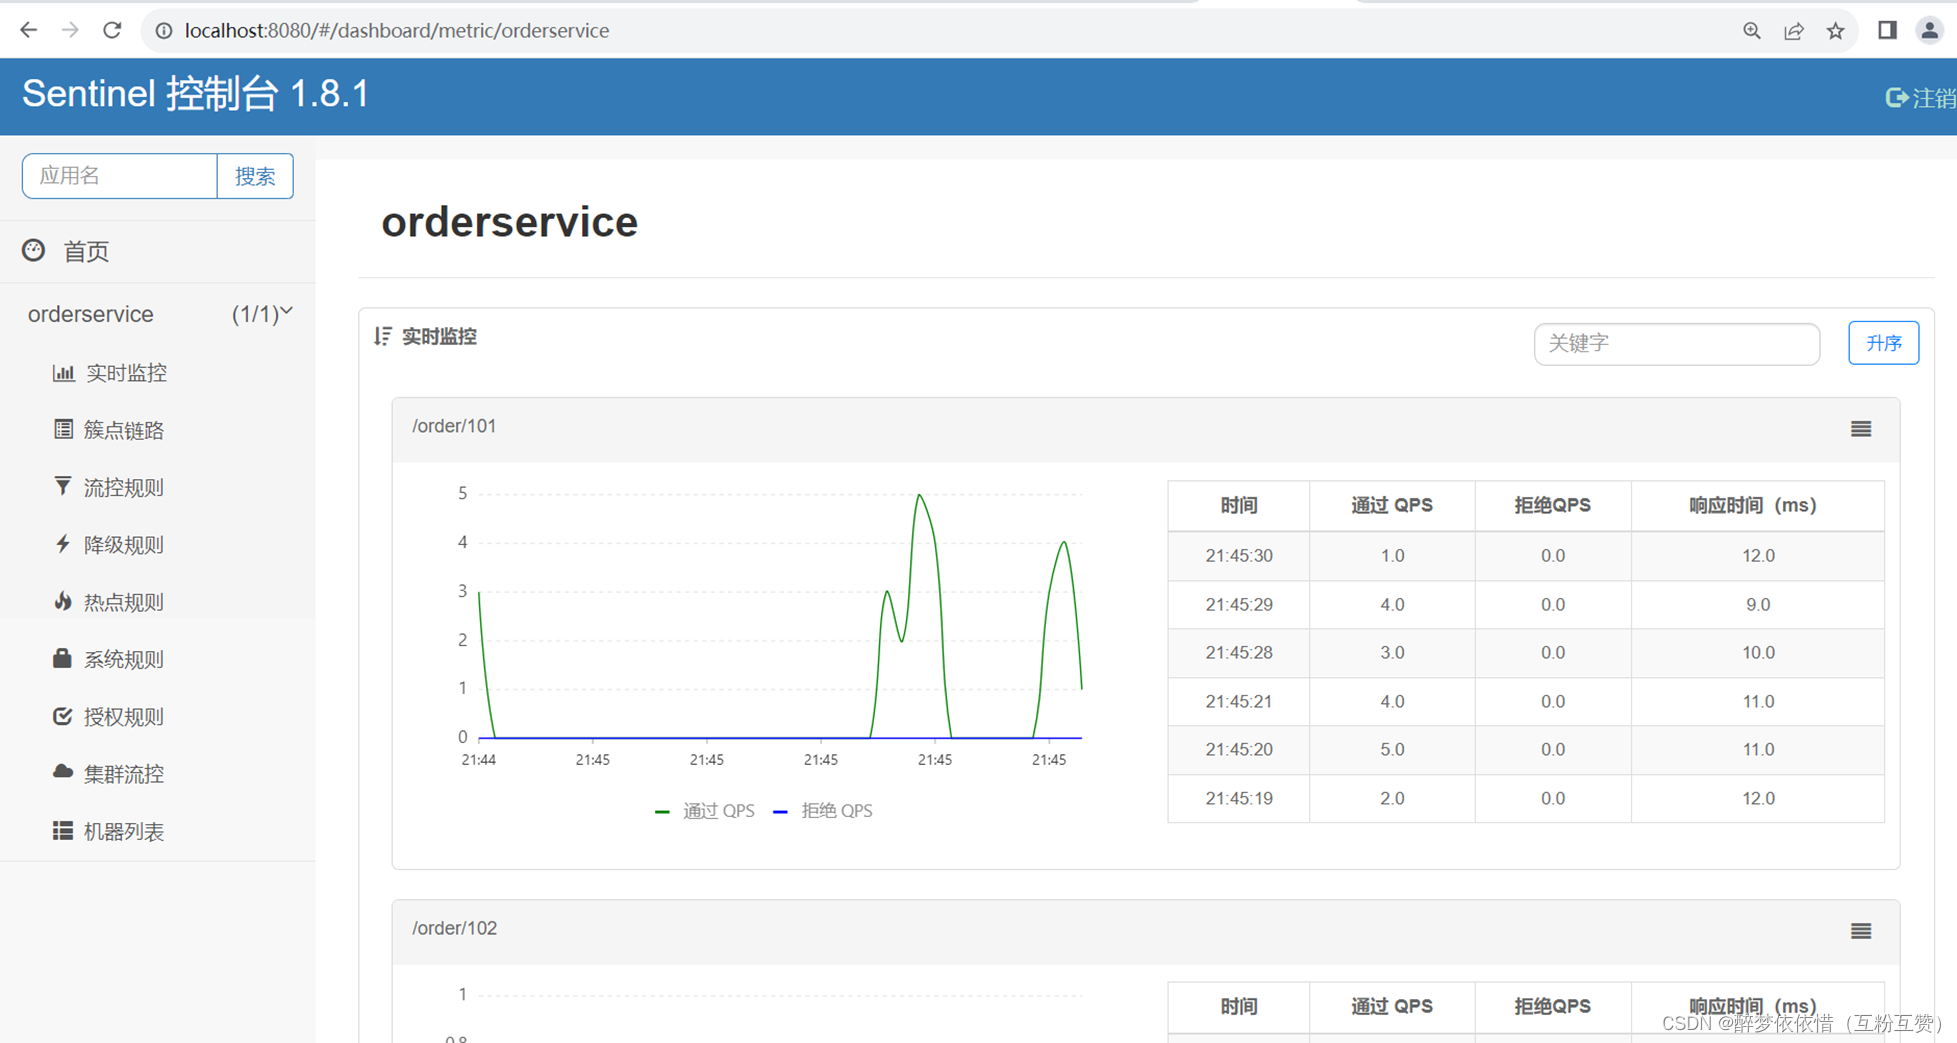
Task: Select orderservice in the sidebar
Action: tap(91, 314)
